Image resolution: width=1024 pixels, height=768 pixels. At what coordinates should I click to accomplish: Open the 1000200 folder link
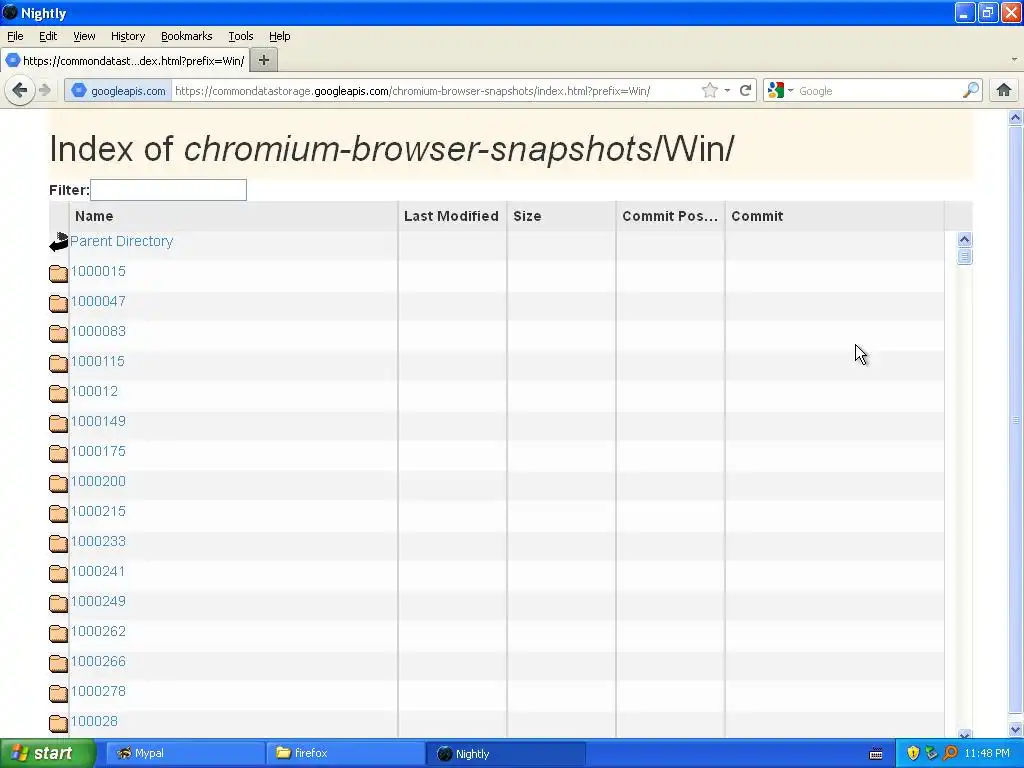pos(98,481)
